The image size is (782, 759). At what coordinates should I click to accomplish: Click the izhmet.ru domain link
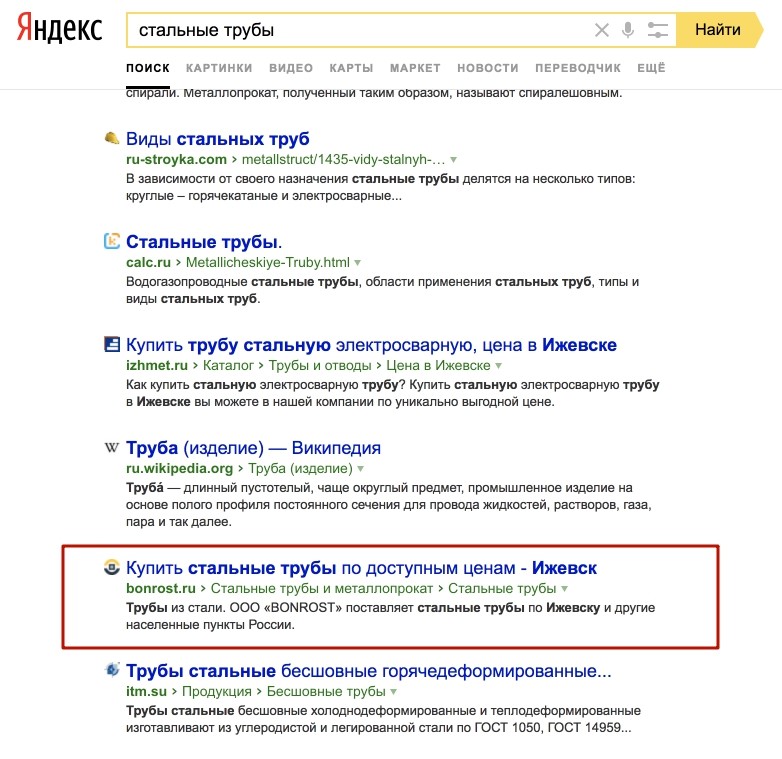point(157,366)
